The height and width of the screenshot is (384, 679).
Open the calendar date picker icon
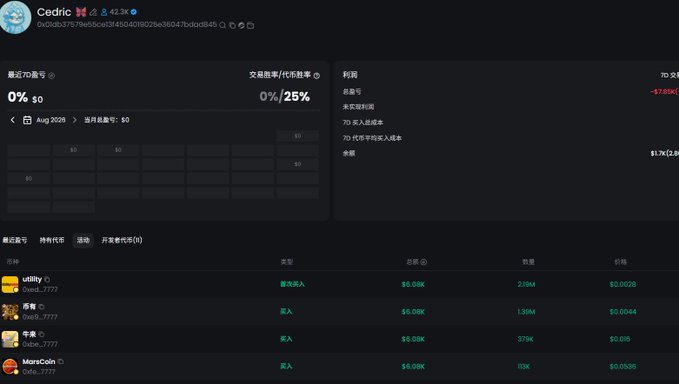[x=27, y=120]
